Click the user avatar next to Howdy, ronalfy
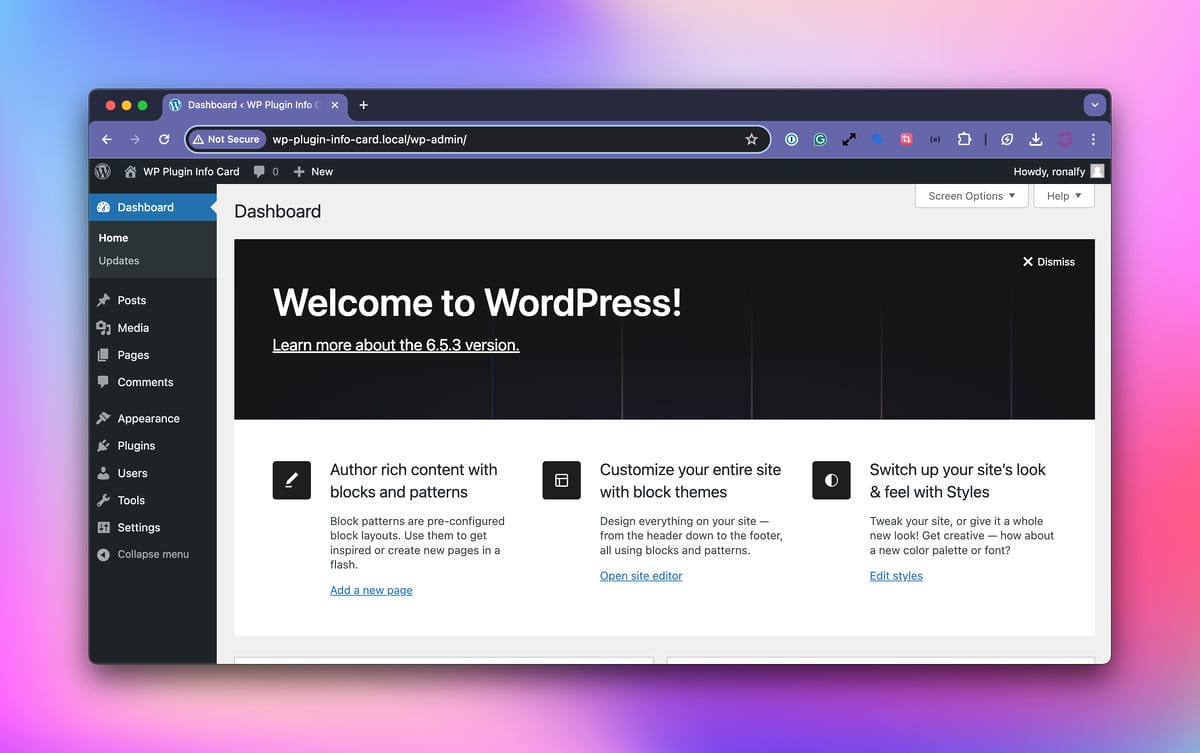The width and height of the screenshot is (1200, 753). pos(1097,171)
